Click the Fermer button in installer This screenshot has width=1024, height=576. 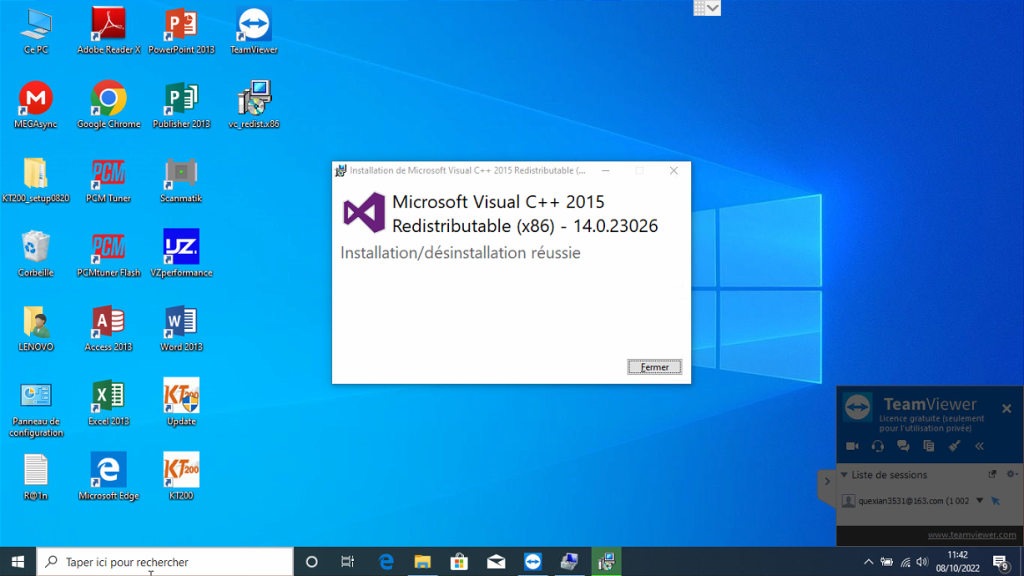pyautogui.click(x=654, y=367)
